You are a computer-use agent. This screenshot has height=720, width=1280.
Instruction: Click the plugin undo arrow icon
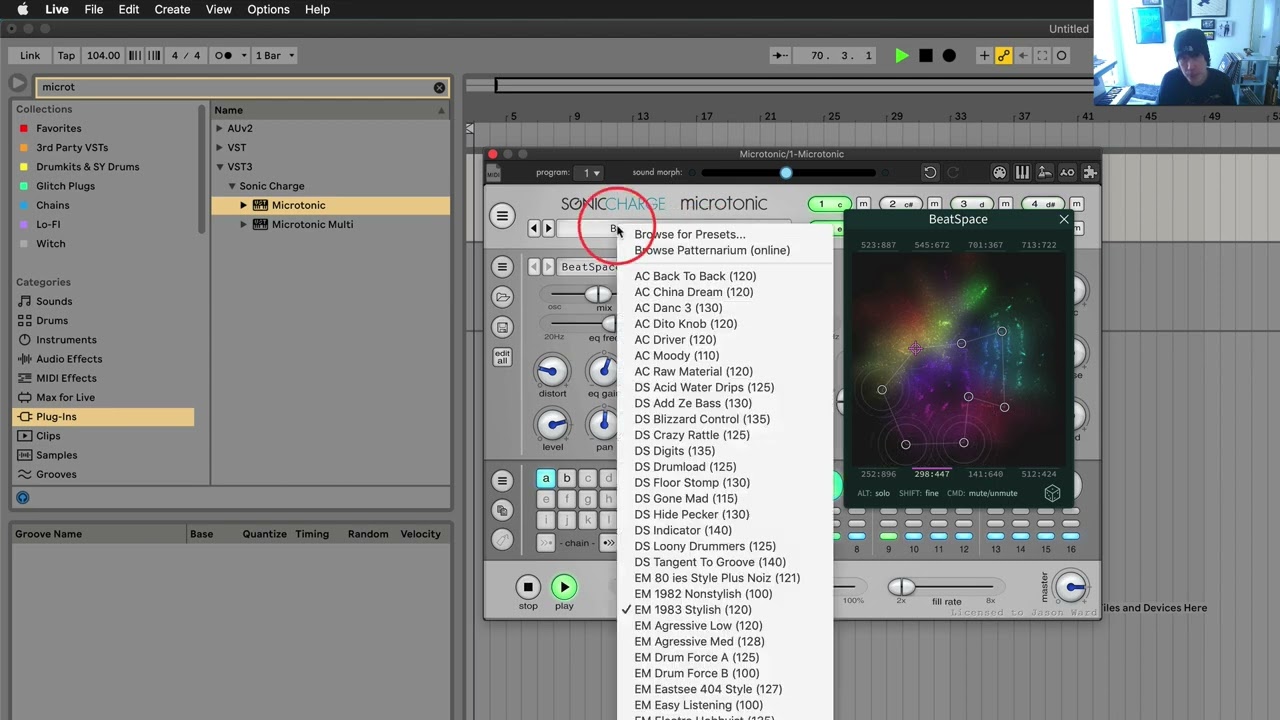coord(930,173)
